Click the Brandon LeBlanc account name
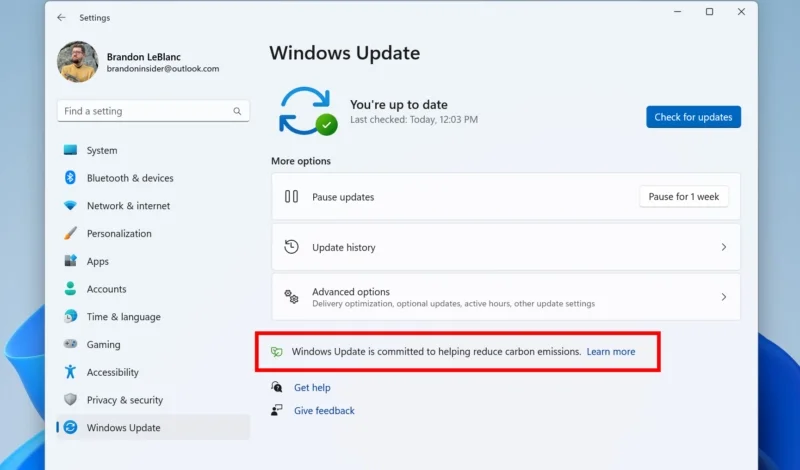 [144, 57]
